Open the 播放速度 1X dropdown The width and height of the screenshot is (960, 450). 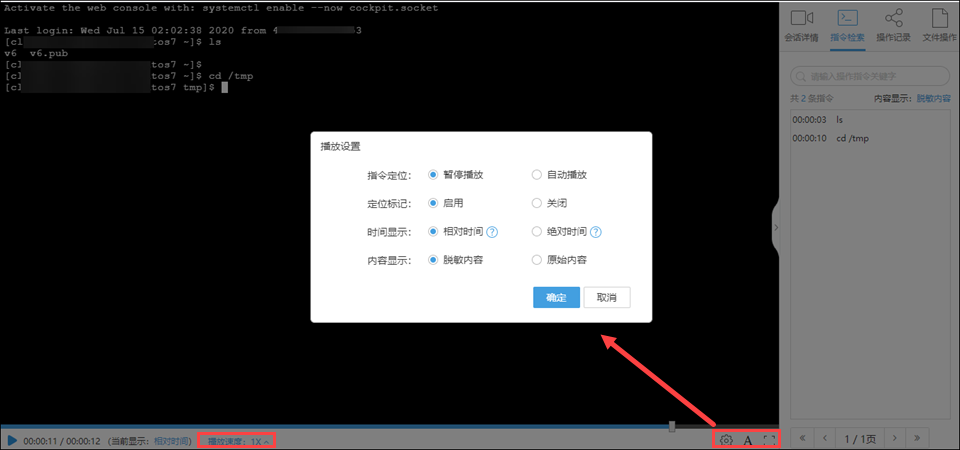(238, 441)
